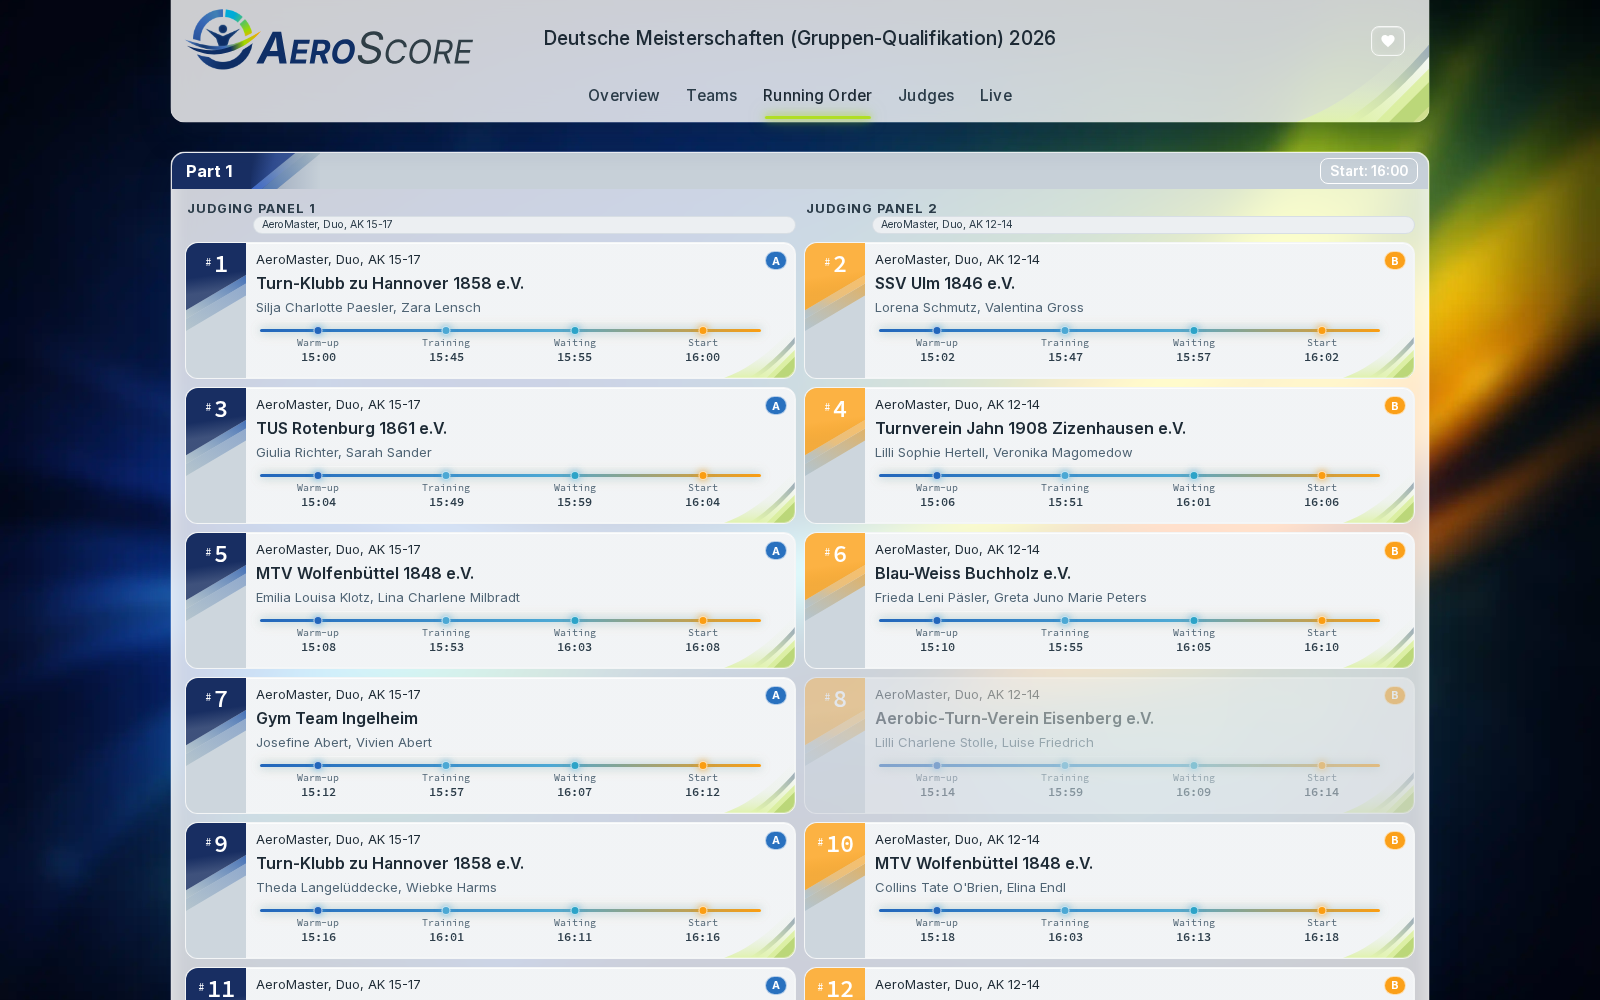Click Training marker 15:45 on entry #1

point(446,330)
